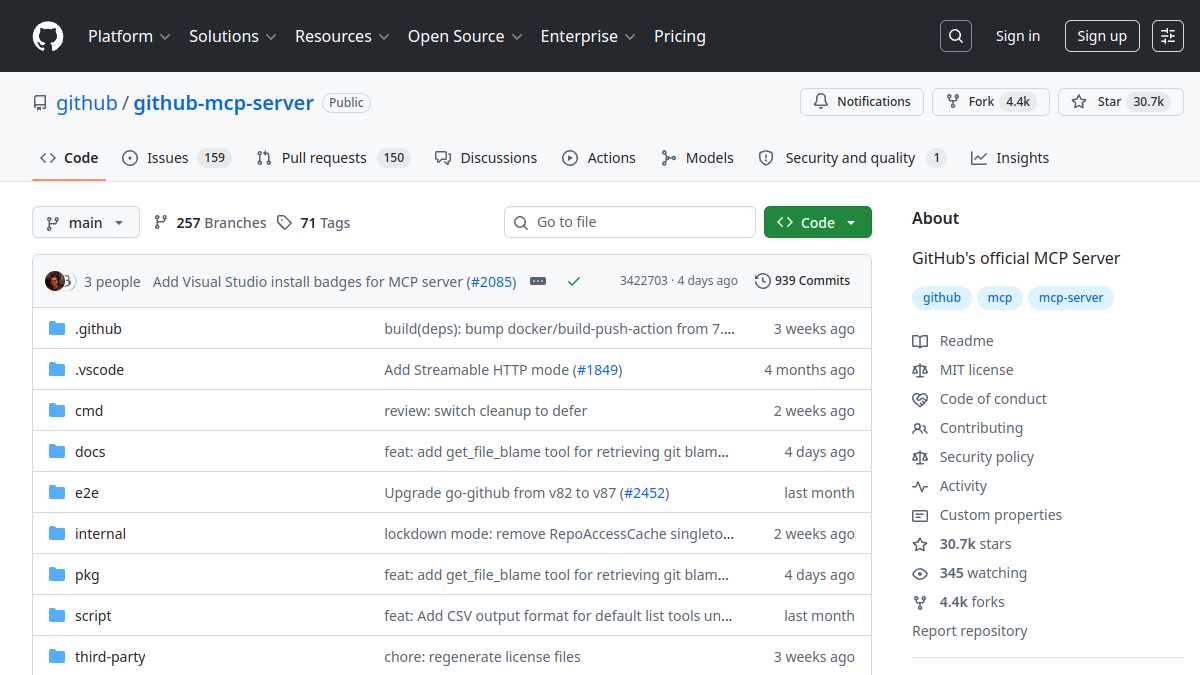Click the mcp topic tag
The width and height of the screenshot is (1200, 675).
point(1000,298)
